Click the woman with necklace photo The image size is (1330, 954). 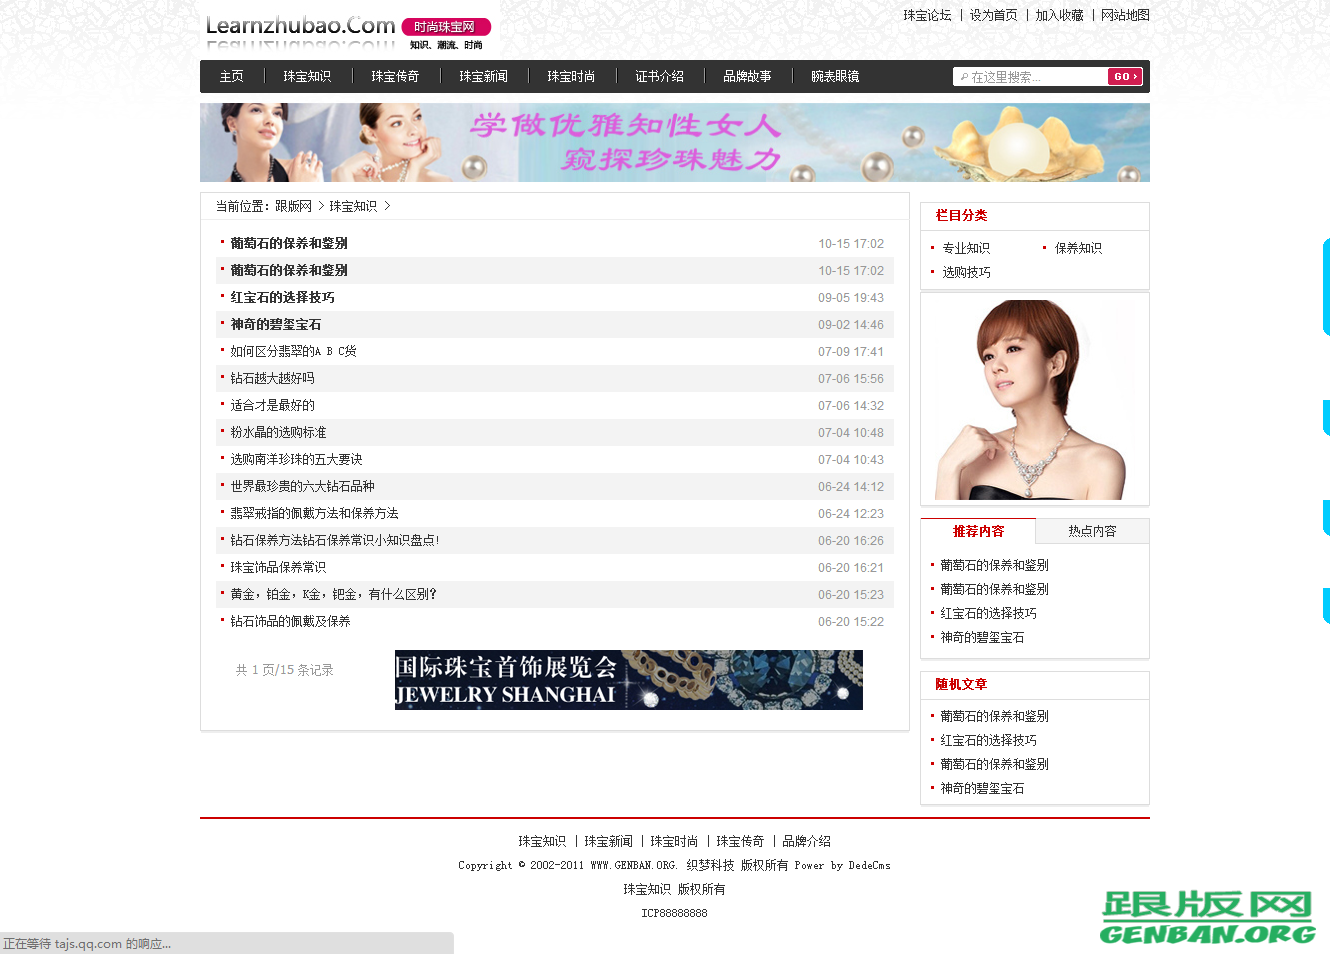point(1034,400)
